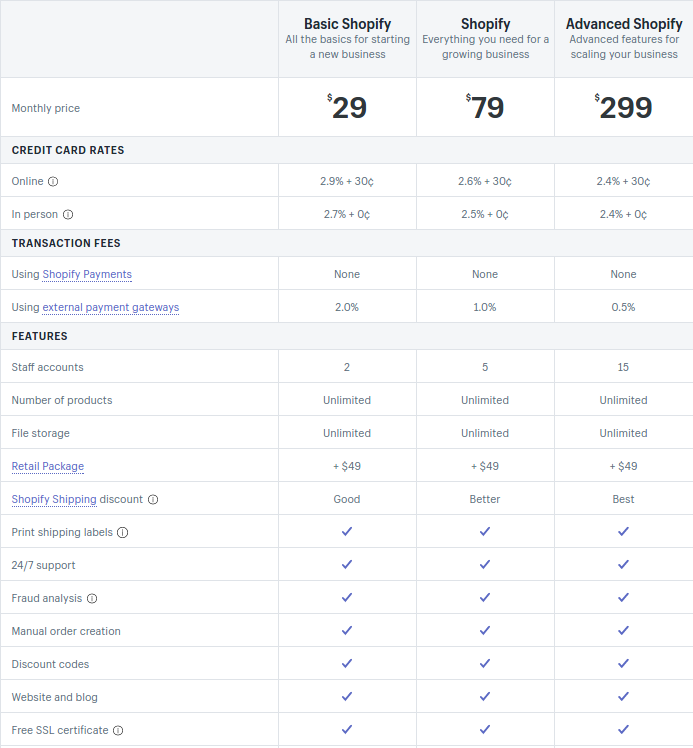Click info icon next to Free SSL certificate
The height and width of the screenshot is (748, 693).
point(118,730)
